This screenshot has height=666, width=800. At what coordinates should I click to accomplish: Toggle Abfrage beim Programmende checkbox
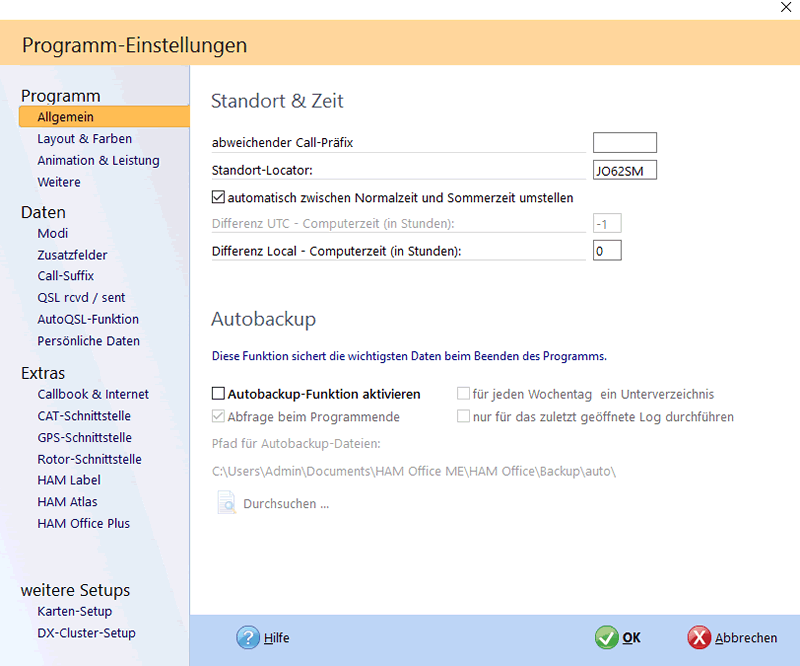click(218, 416)
